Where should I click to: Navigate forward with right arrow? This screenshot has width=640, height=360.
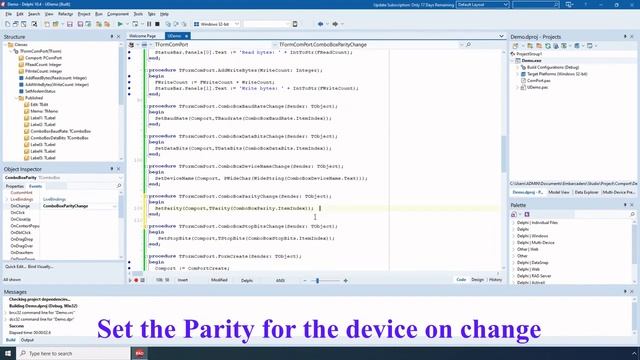point(335,24)
